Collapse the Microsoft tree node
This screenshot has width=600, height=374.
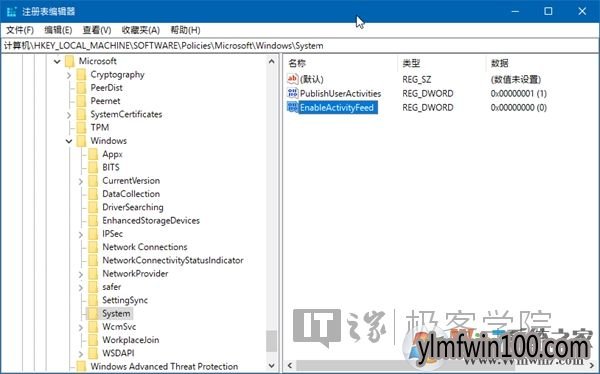57,61
